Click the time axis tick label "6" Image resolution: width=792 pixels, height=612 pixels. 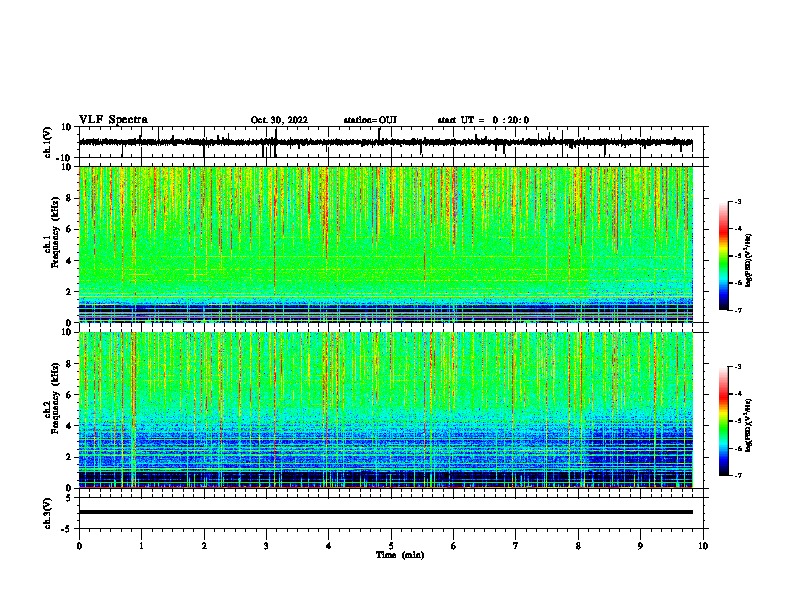454,546
